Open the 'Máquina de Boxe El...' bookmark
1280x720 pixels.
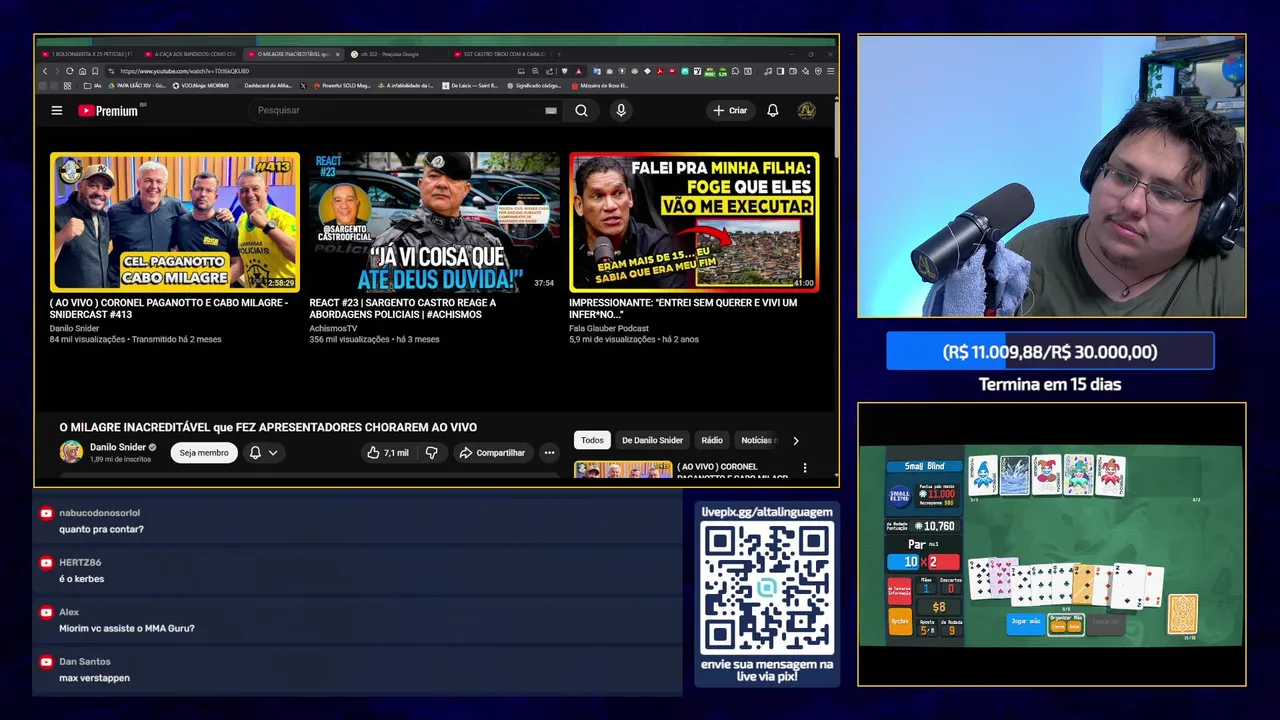click(599, 86)
